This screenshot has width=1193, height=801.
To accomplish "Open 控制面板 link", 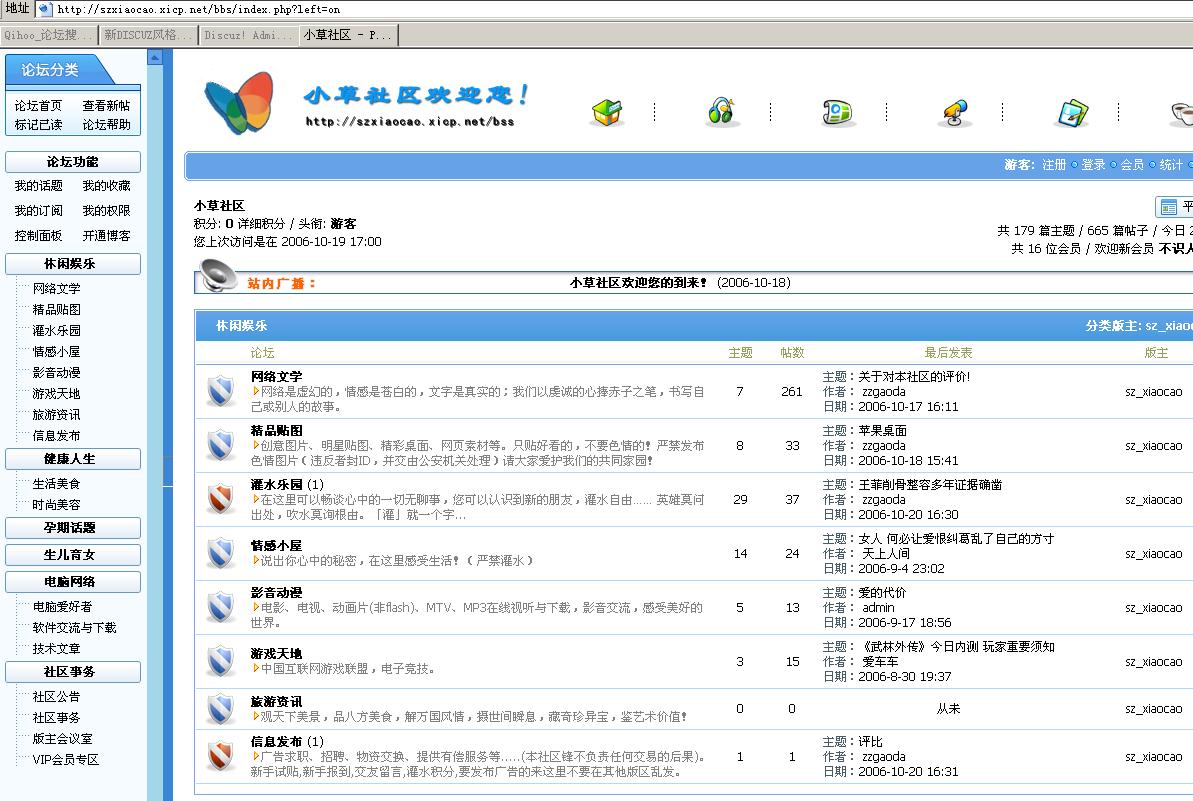I will (x=38, y=236).
